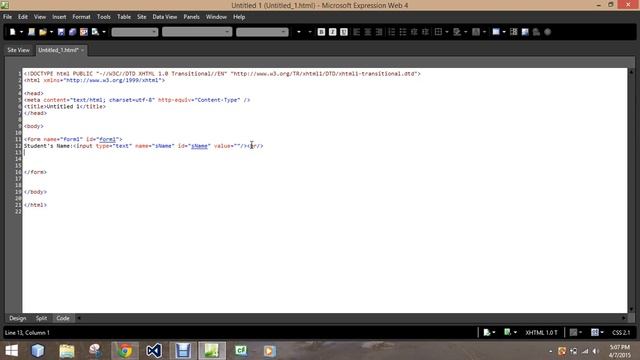
Task: Open the Window menu
Action: coord(216,17)
